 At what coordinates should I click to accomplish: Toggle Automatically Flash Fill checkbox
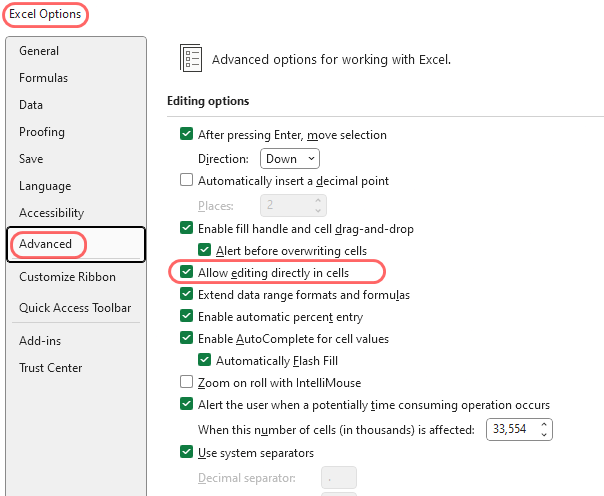[205, 360]
